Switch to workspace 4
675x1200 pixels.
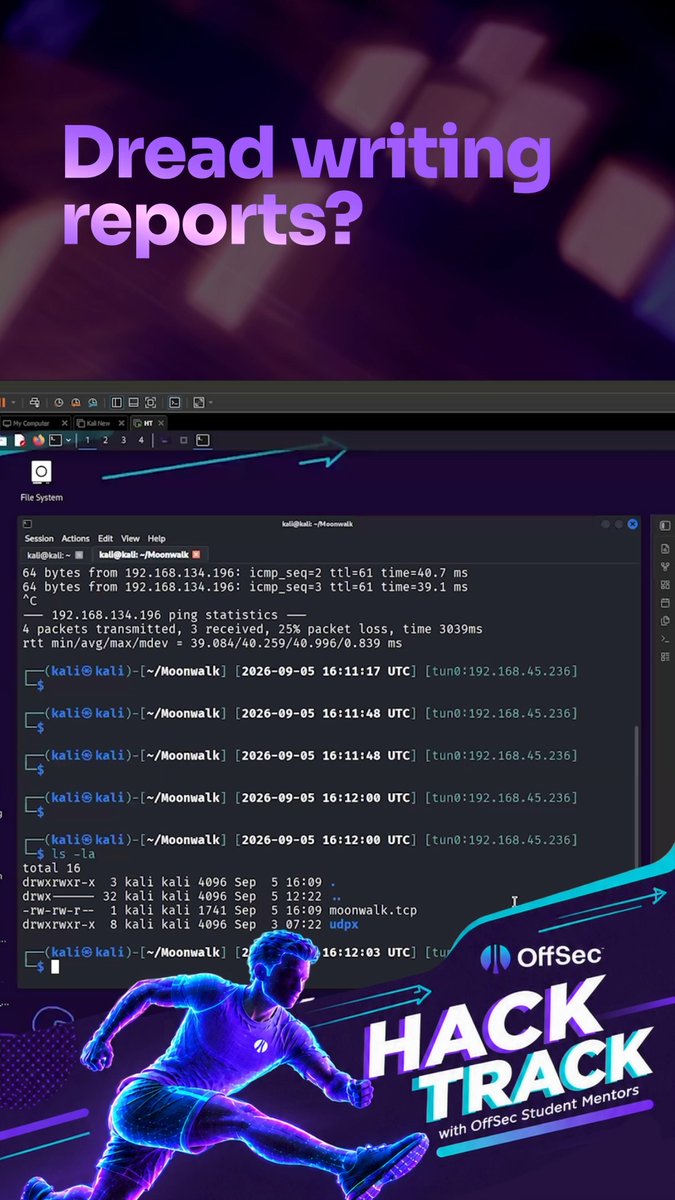141,440
